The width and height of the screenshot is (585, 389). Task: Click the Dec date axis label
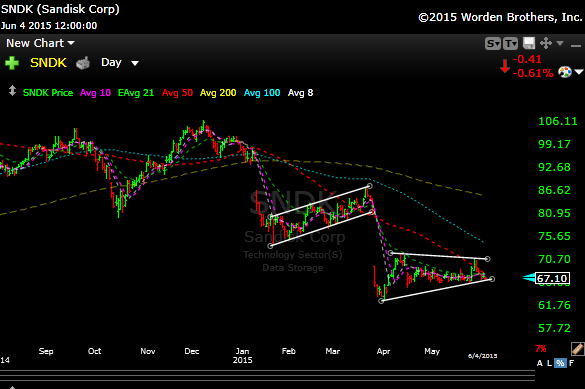(192, 351)
